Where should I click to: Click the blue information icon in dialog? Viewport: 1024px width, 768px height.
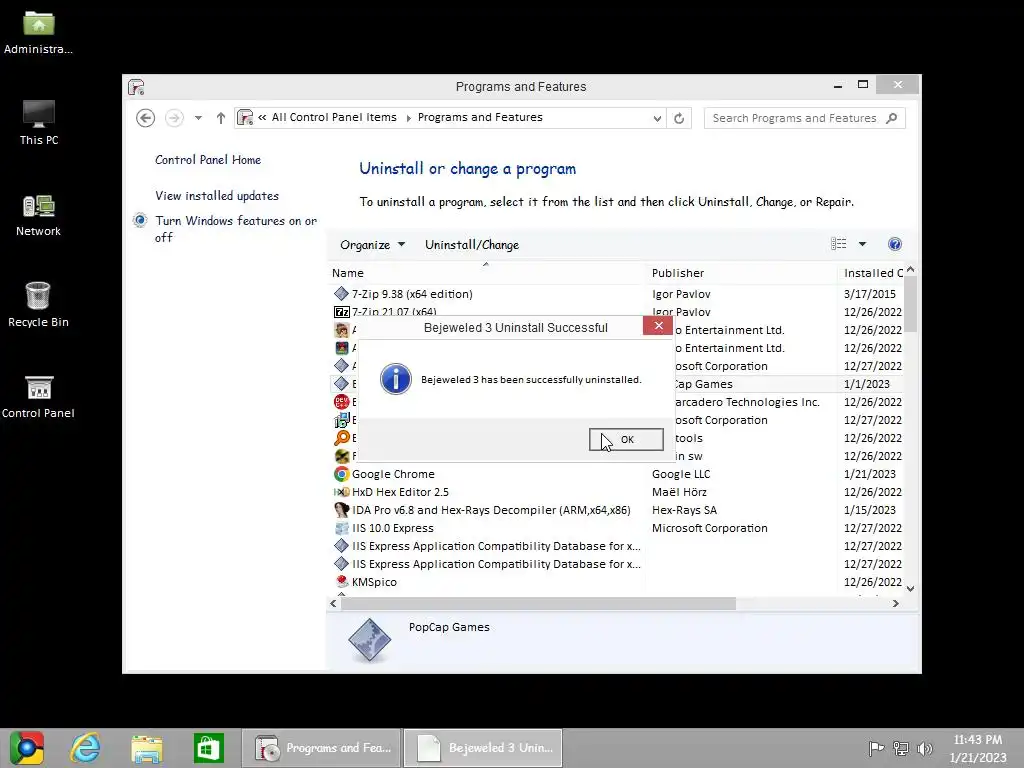click(x=396, y=379)
